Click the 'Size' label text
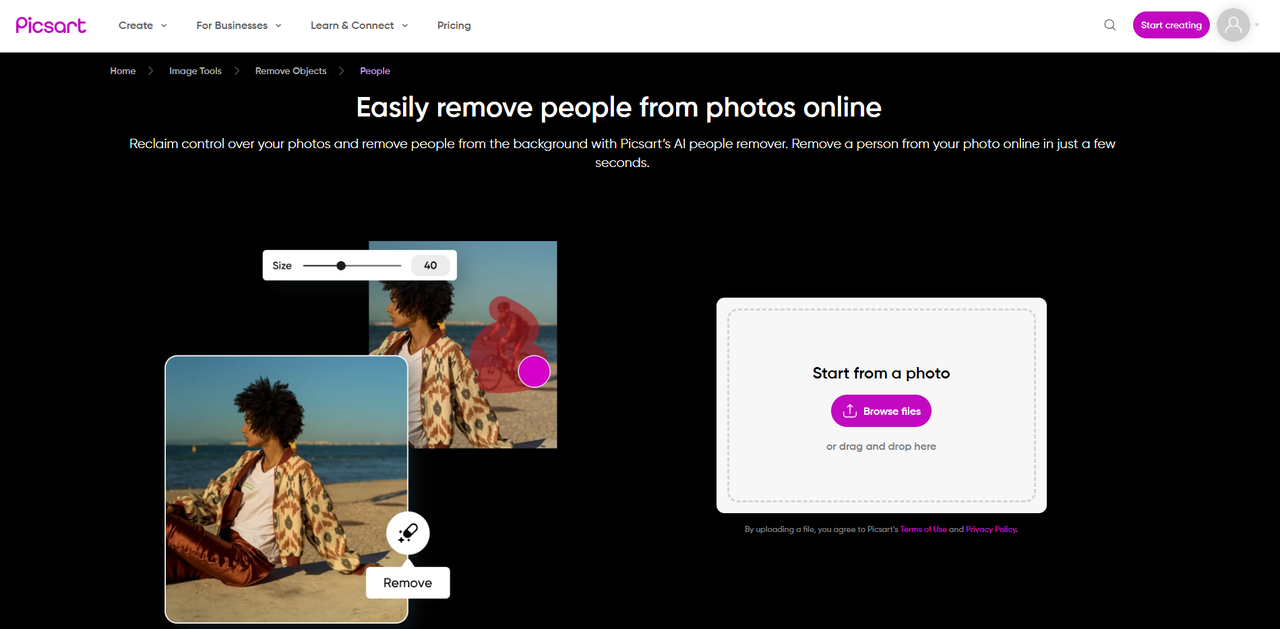This screenshot has height=629, width=1280. point(282,265)
